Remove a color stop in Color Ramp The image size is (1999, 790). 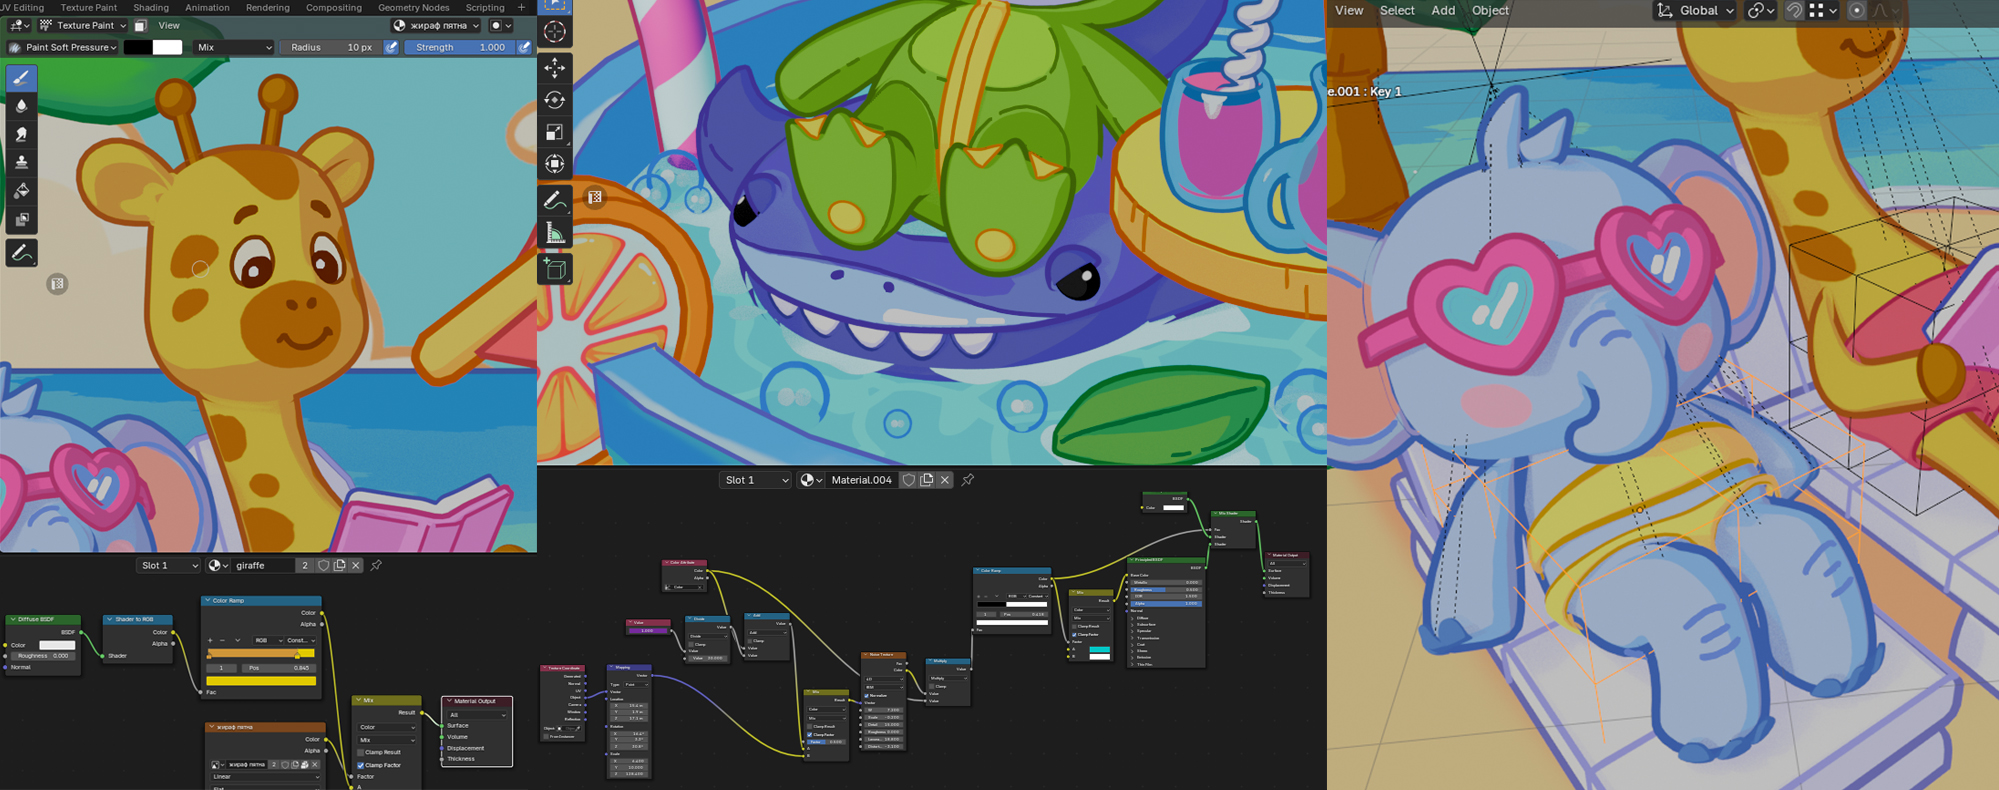click(223, 640)
